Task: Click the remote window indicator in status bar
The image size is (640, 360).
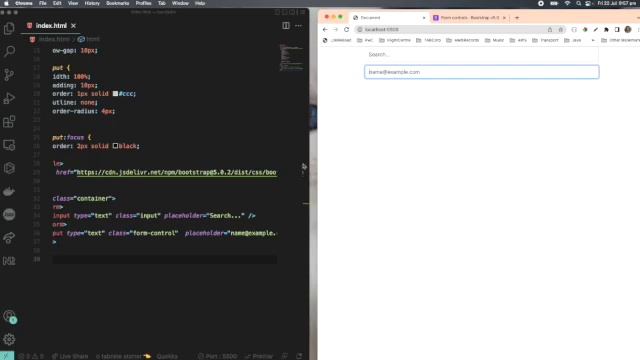Action: point(7,356)
